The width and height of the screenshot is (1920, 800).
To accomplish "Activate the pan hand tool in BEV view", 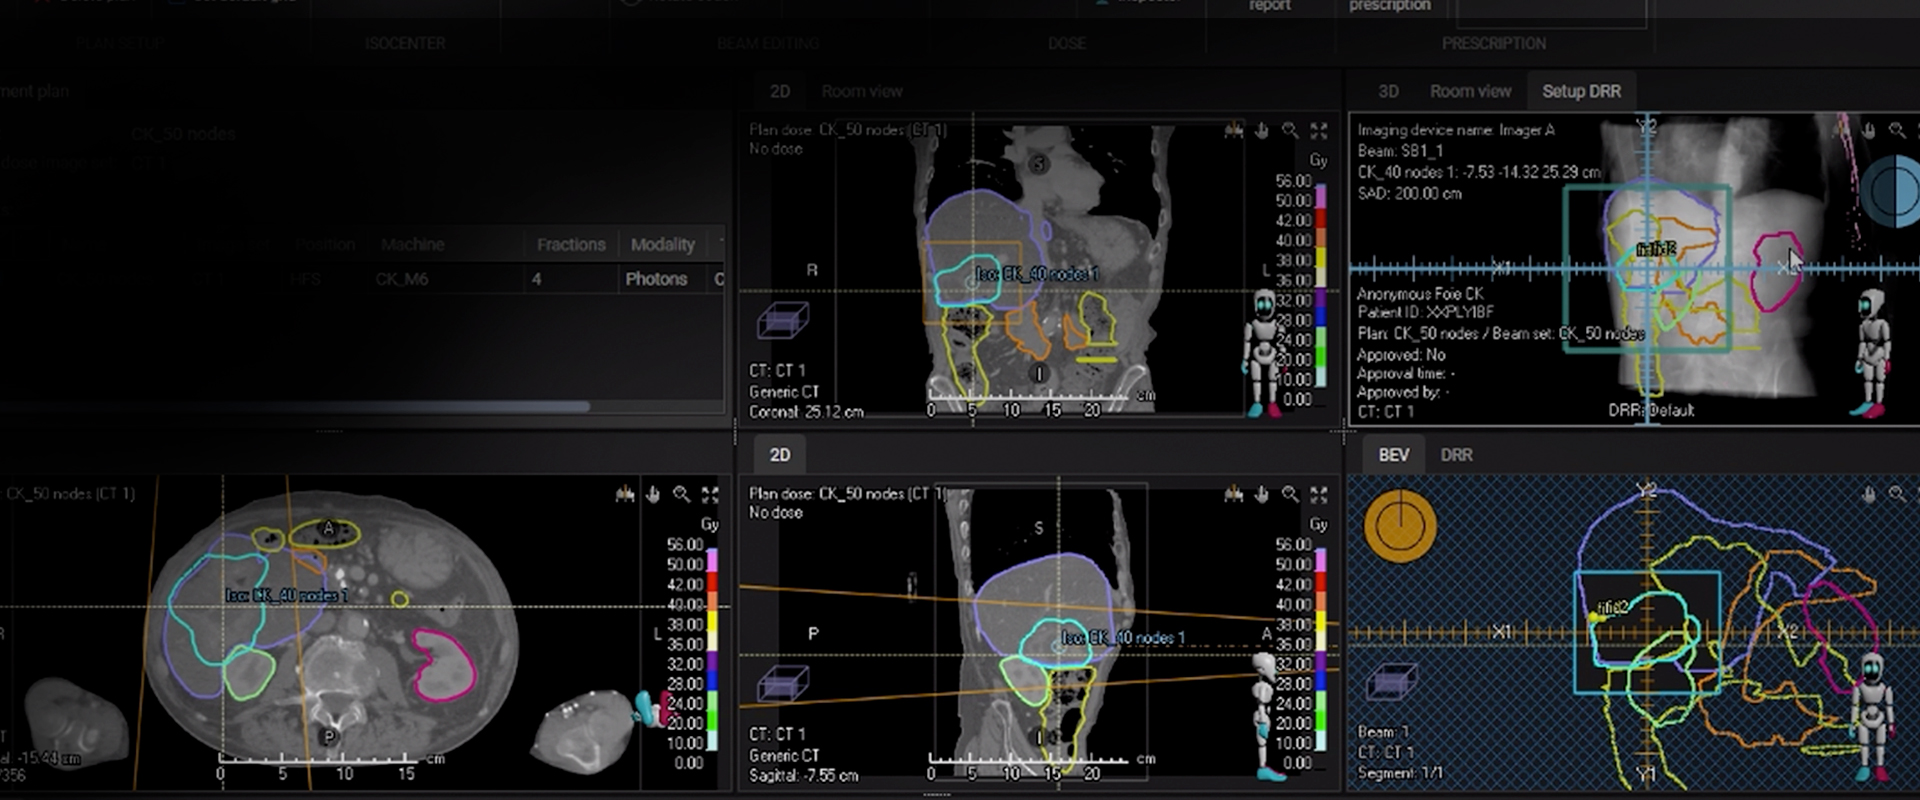I will click(1868, 494).
